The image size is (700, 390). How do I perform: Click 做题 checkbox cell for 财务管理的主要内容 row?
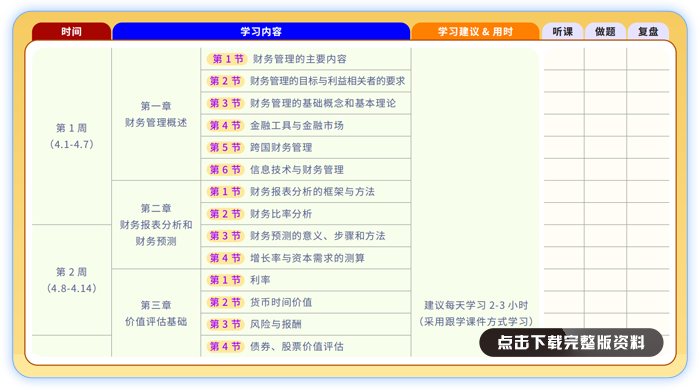605,59
